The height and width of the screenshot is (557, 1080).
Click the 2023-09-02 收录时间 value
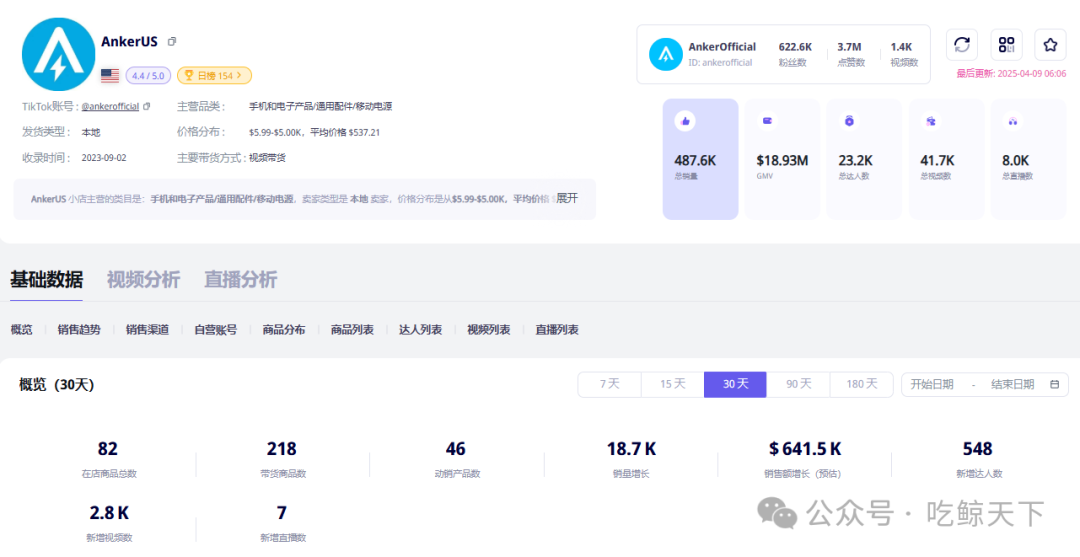(x=104, y=158)
